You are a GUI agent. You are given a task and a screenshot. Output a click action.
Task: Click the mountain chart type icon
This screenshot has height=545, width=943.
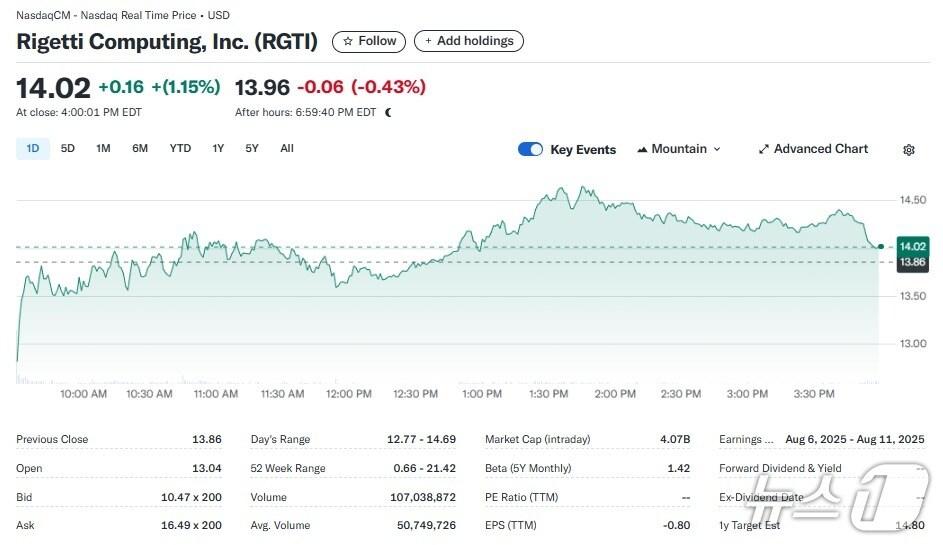tap(641, 149)
